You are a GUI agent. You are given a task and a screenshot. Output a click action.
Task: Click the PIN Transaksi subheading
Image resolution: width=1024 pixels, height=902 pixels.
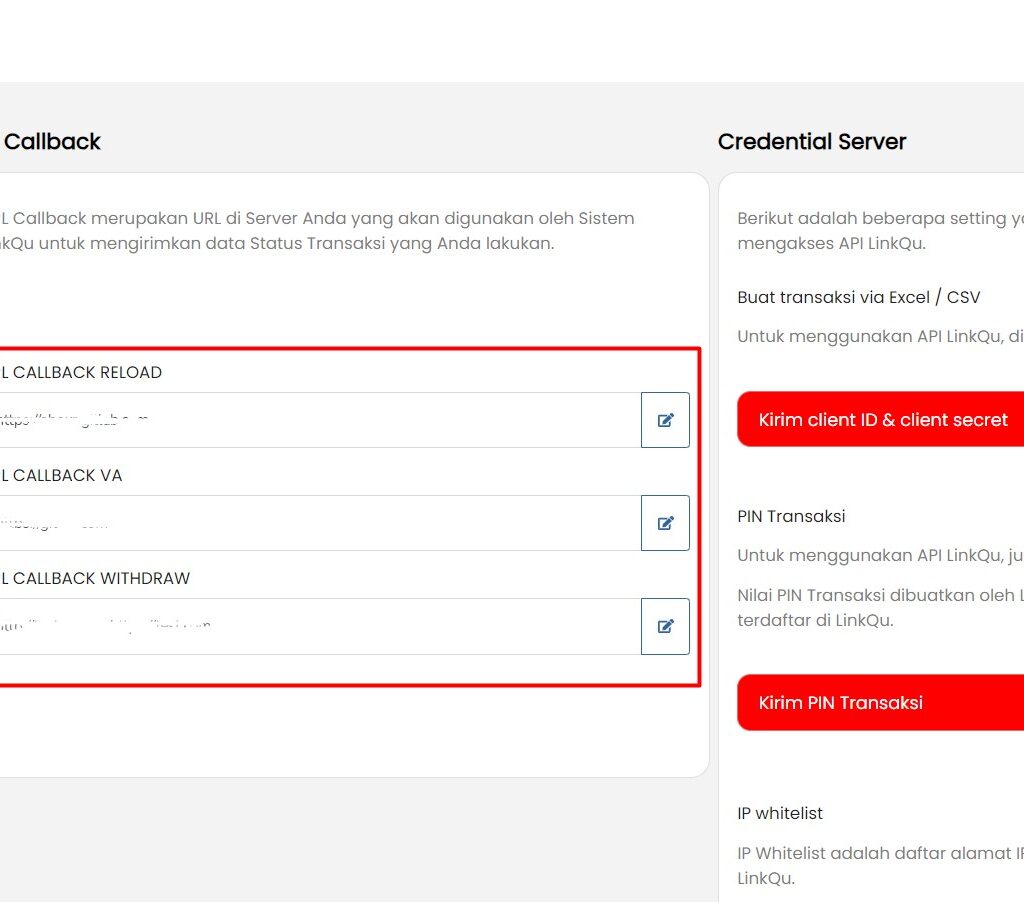[791, 516]
